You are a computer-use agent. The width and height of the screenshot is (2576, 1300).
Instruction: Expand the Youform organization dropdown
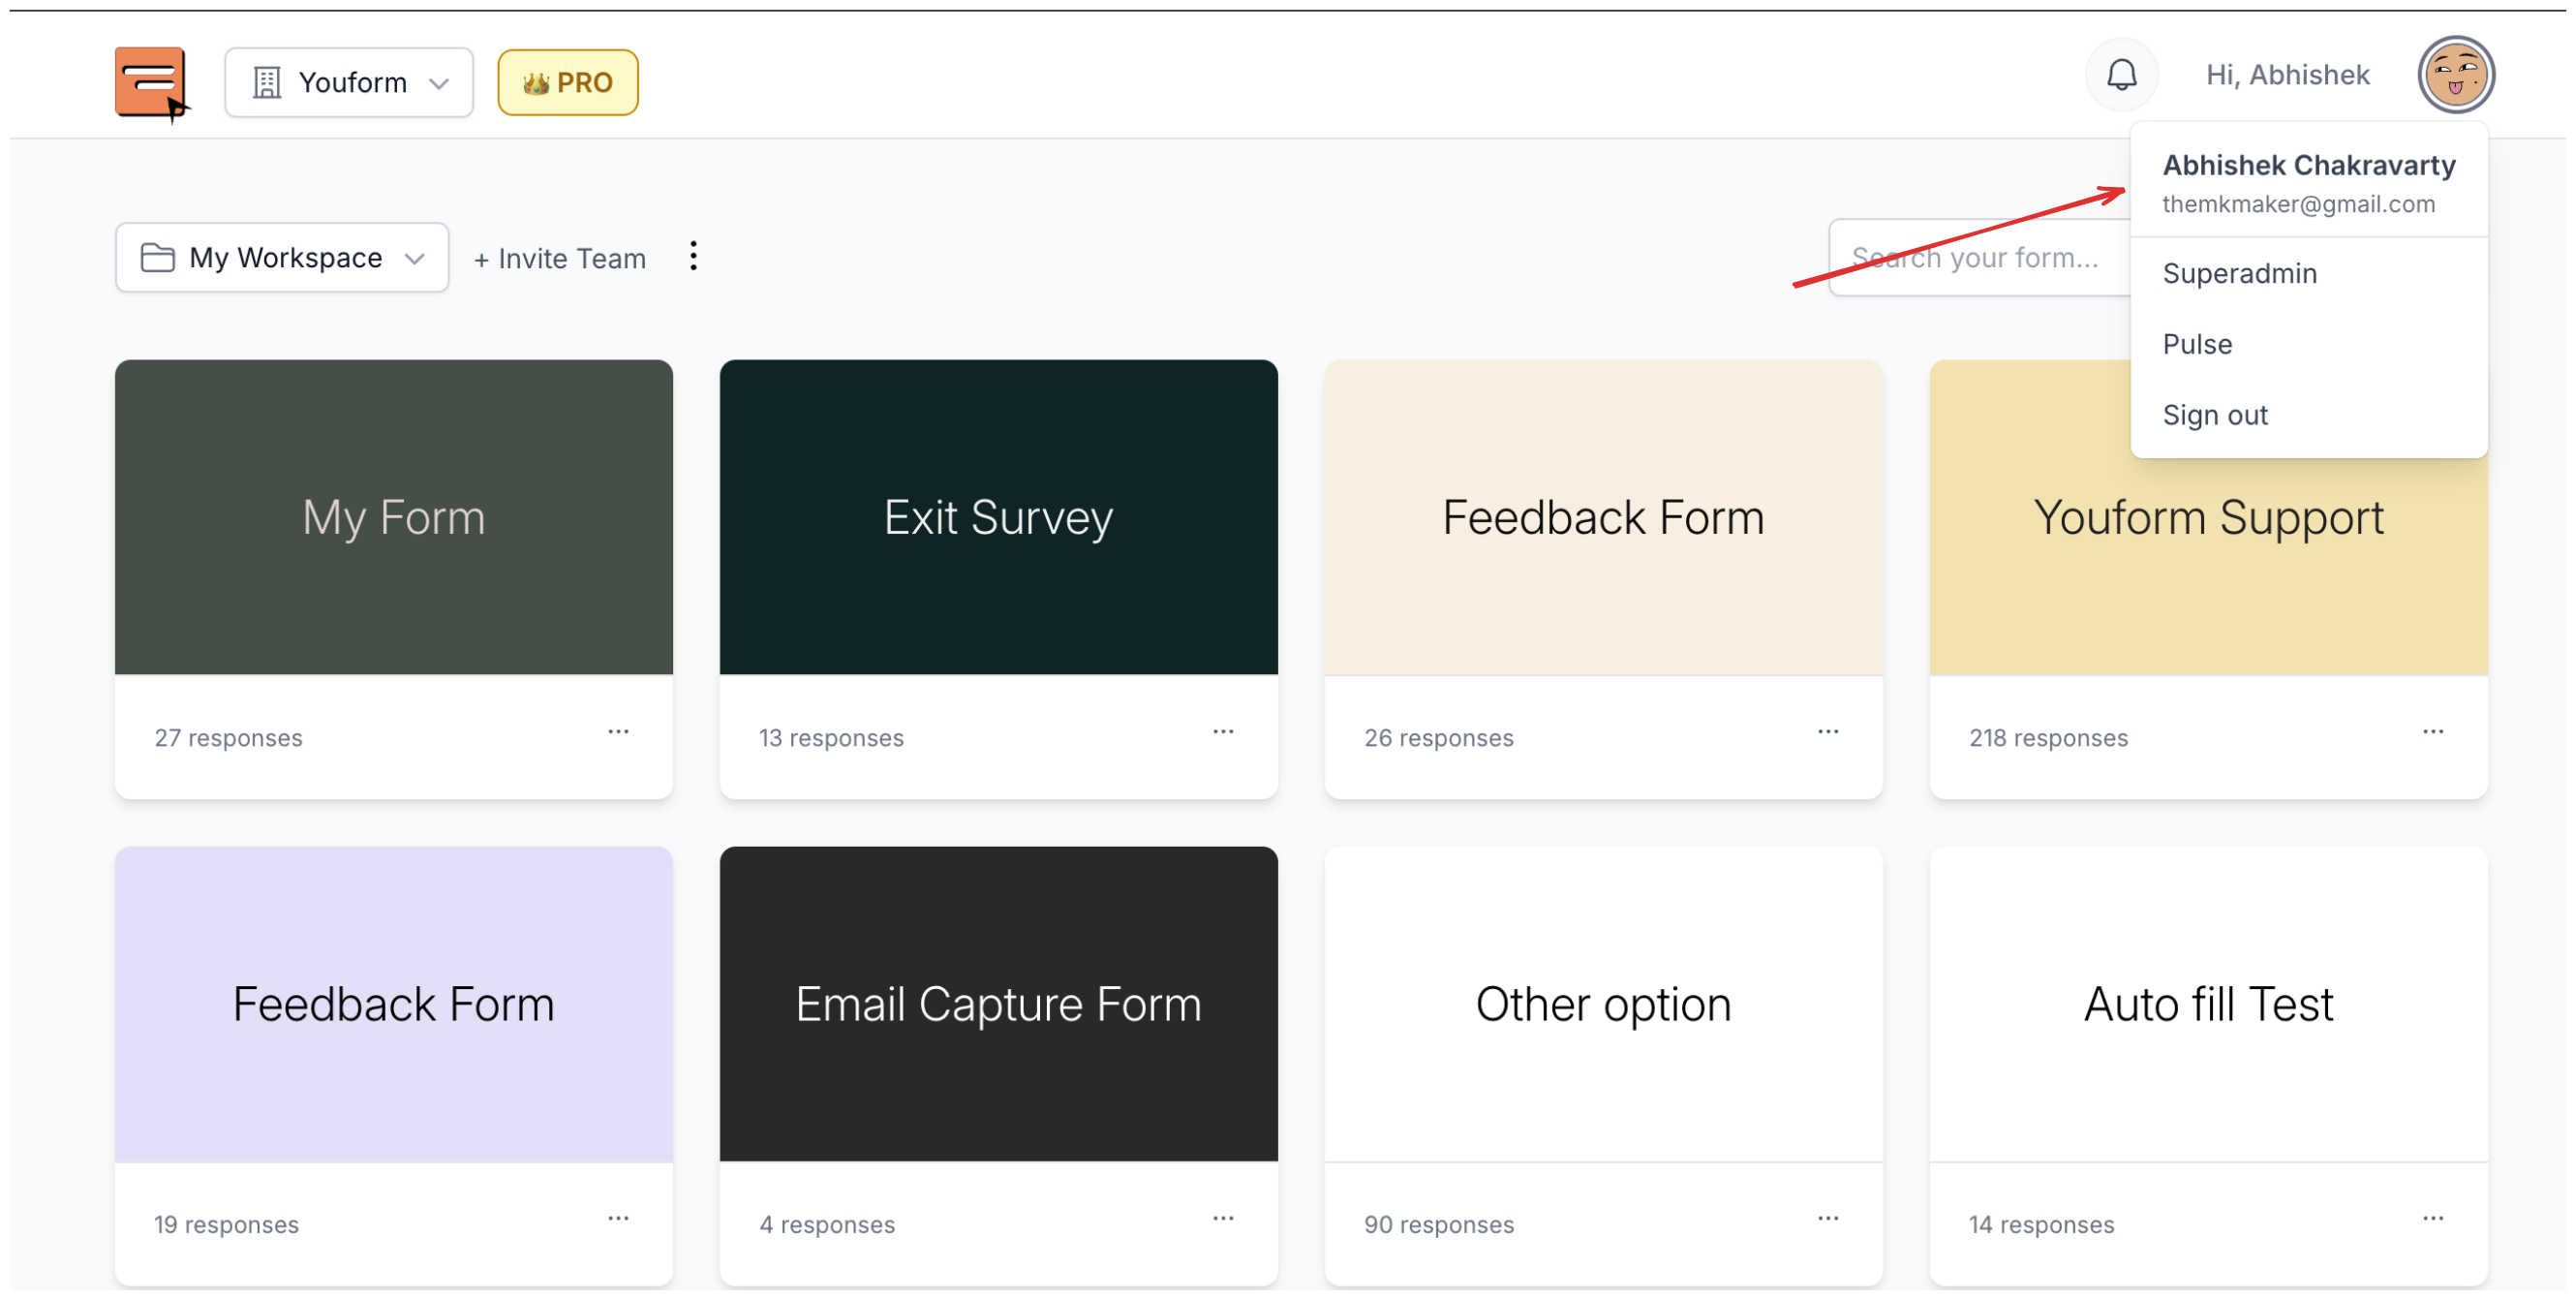[x=349, y=83]
